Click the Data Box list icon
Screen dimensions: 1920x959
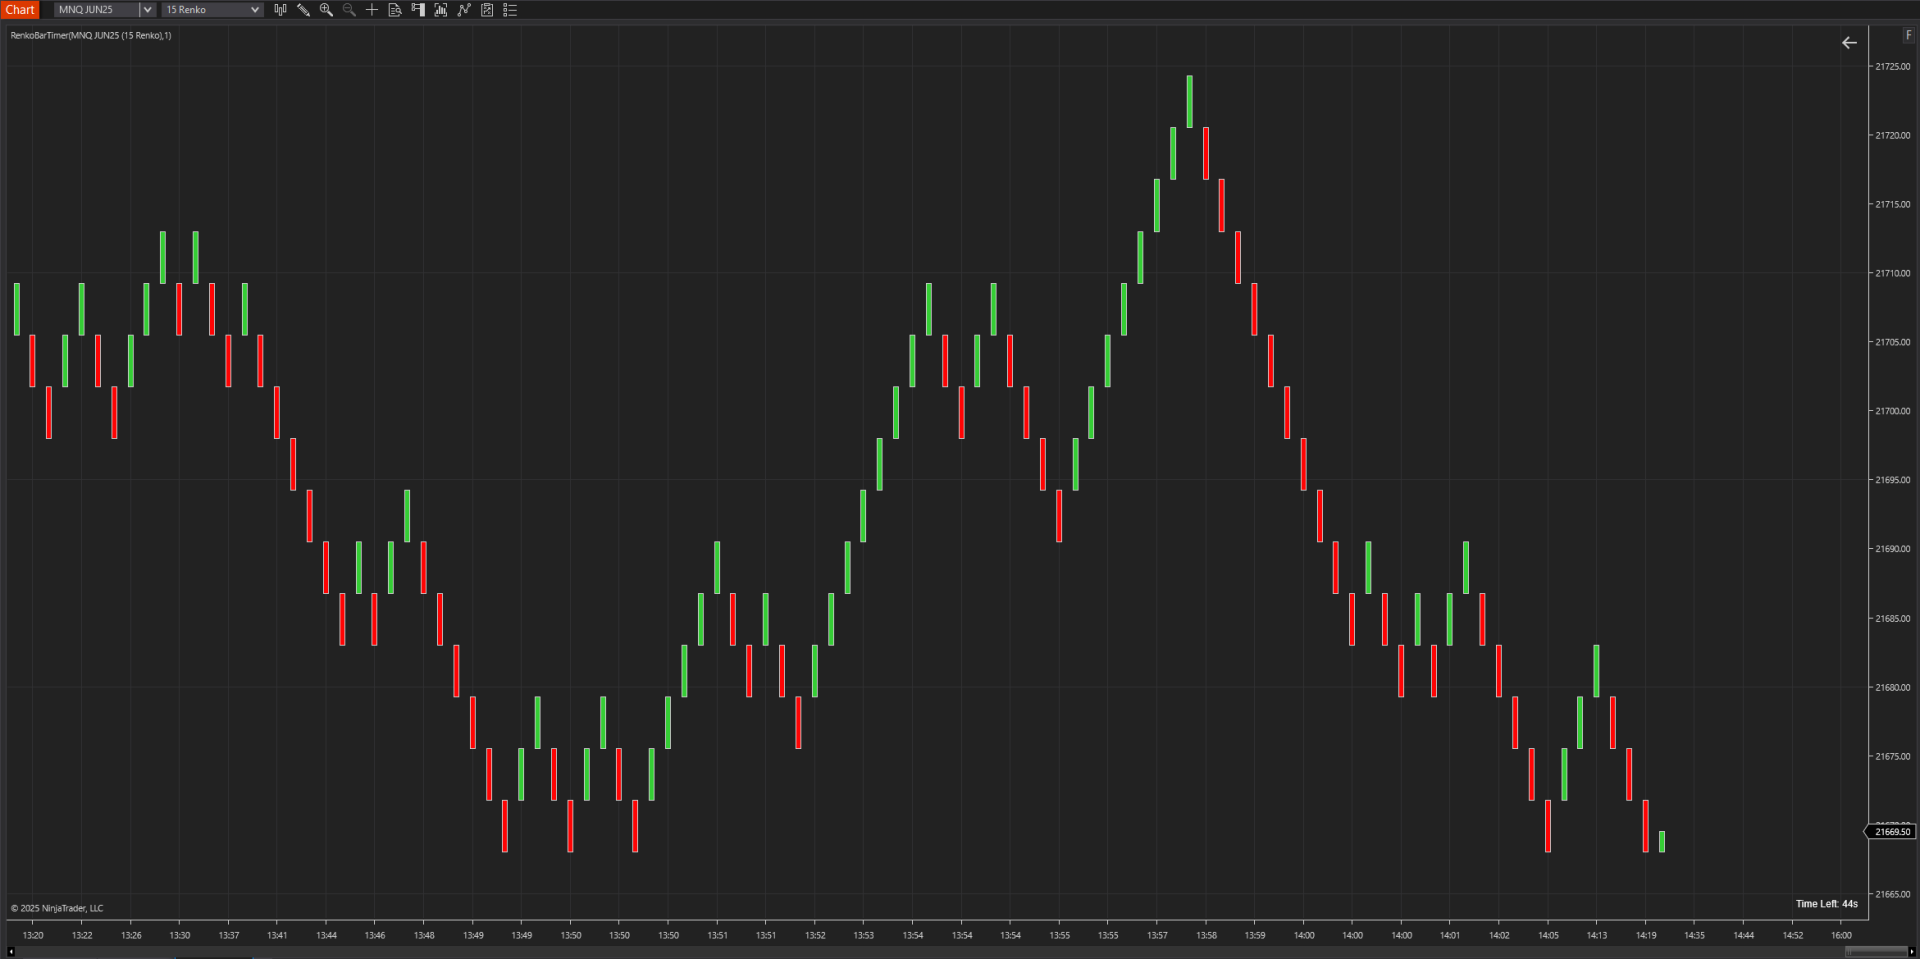point(510,10)
